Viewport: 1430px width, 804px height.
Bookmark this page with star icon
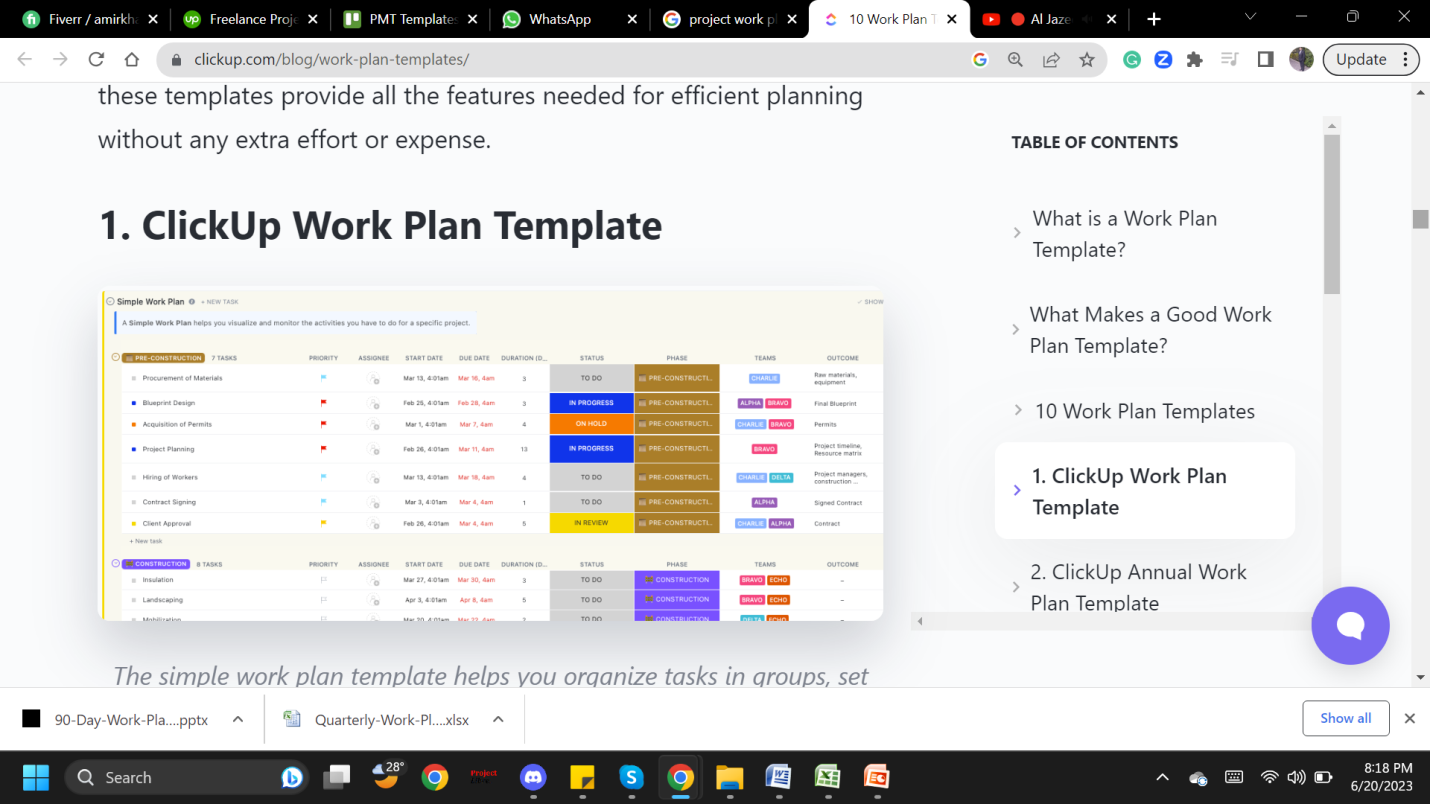(1087, 60)
